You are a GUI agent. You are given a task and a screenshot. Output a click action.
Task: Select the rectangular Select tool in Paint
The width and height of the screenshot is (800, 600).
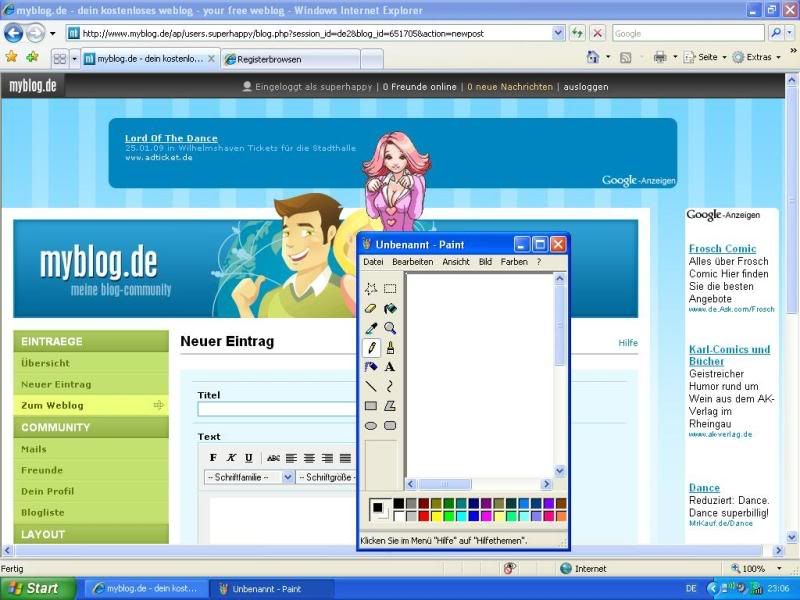point(390,289)
